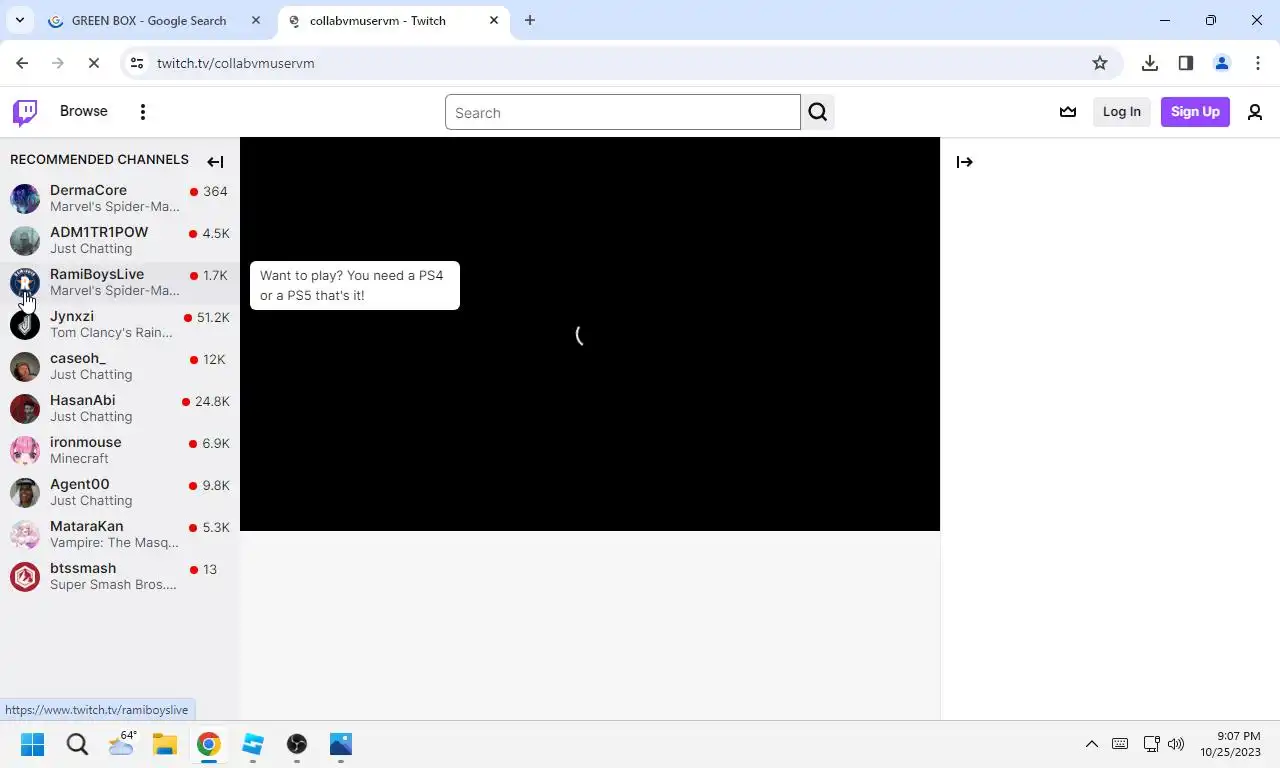Viewport: 1280px width, 768px height.
Task: Open the btssmash channel
Action: coord(120,576)
